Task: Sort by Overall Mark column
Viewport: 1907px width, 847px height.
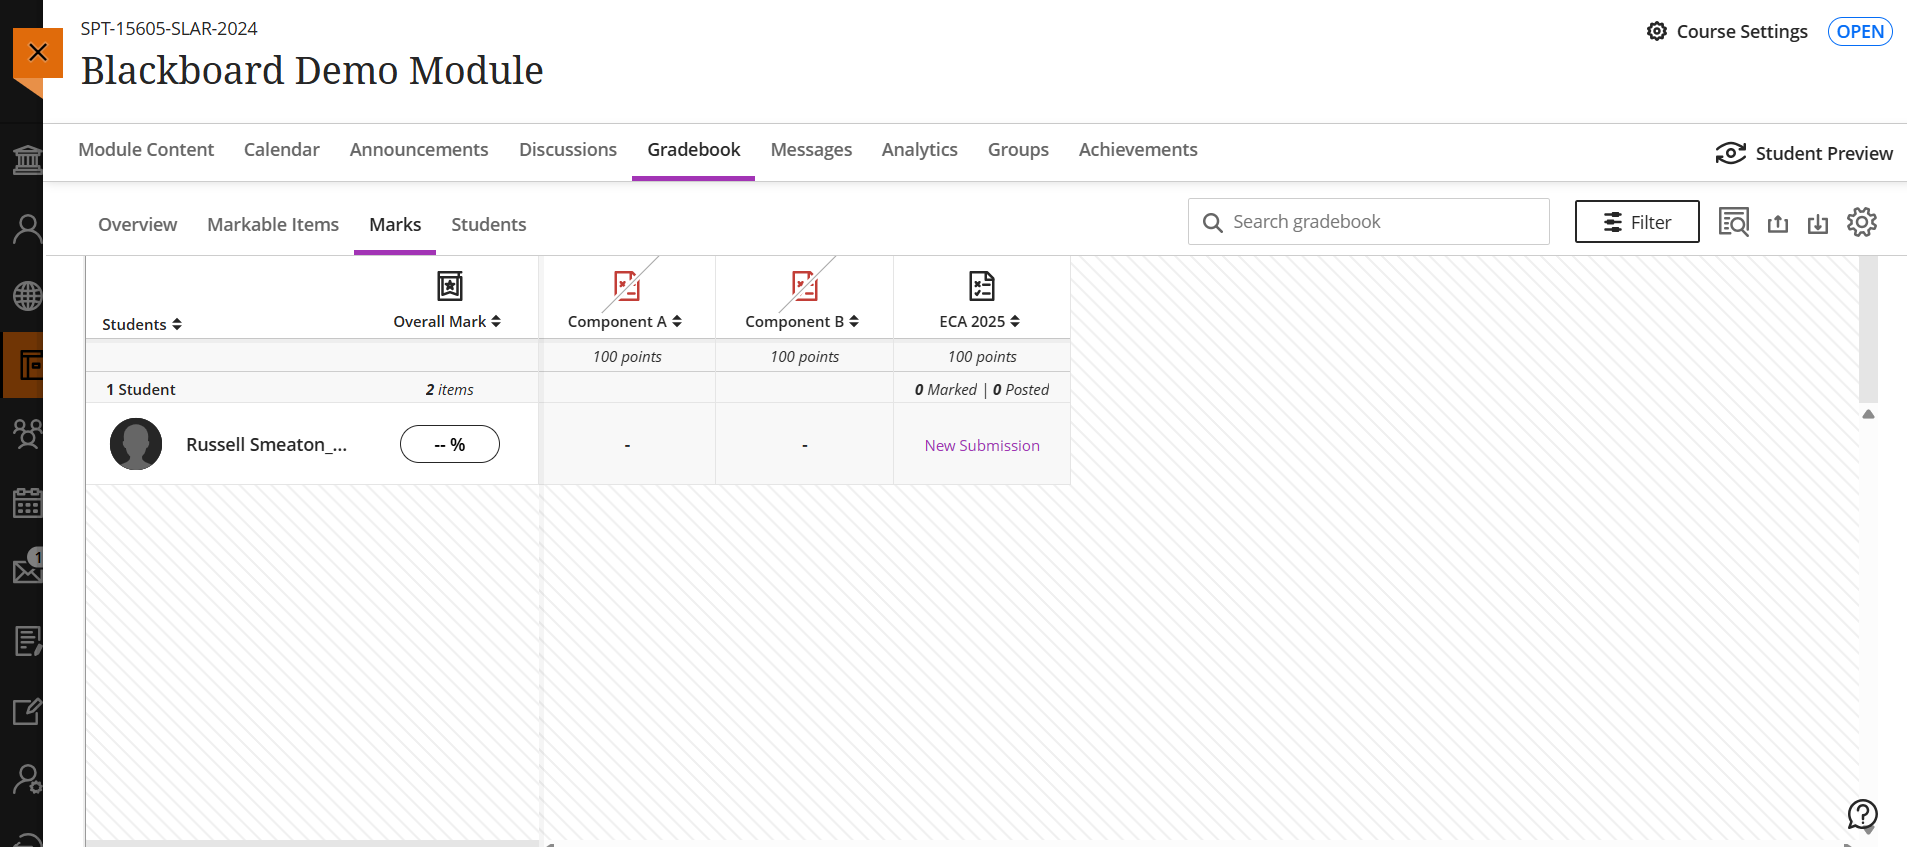Action: tap(496, 321)
